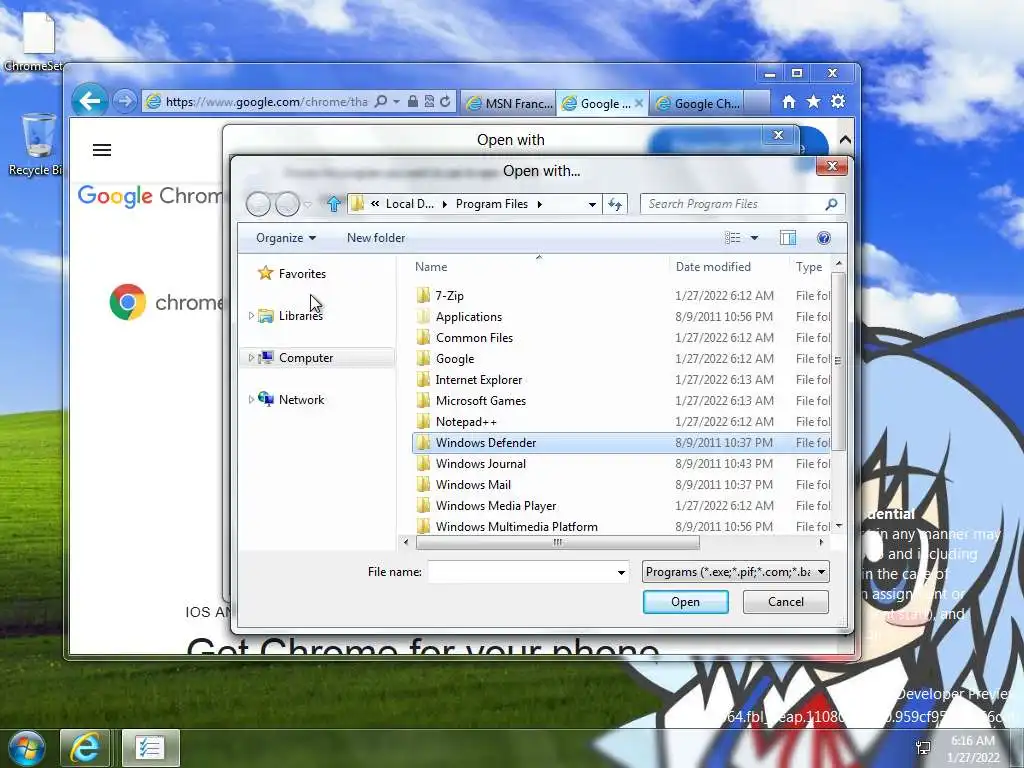Click the hamburger menu on Chrome page
Image resolution: width=1024 pixels, height=768 pixels.
pyautogui.click(x=102, y=150)
